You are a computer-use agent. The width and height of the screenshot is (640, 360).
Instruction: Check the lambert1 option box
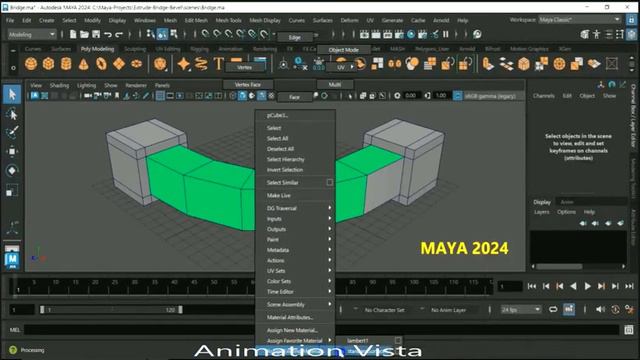398,340
